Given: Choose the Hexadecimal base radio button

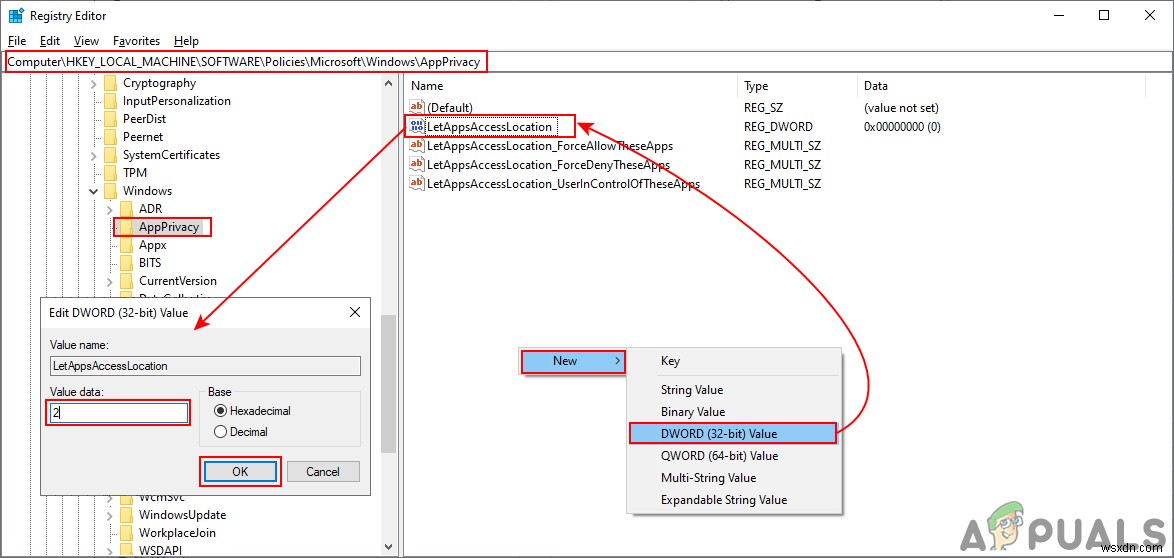Looking at the screenshot, I should pos(220,410).
